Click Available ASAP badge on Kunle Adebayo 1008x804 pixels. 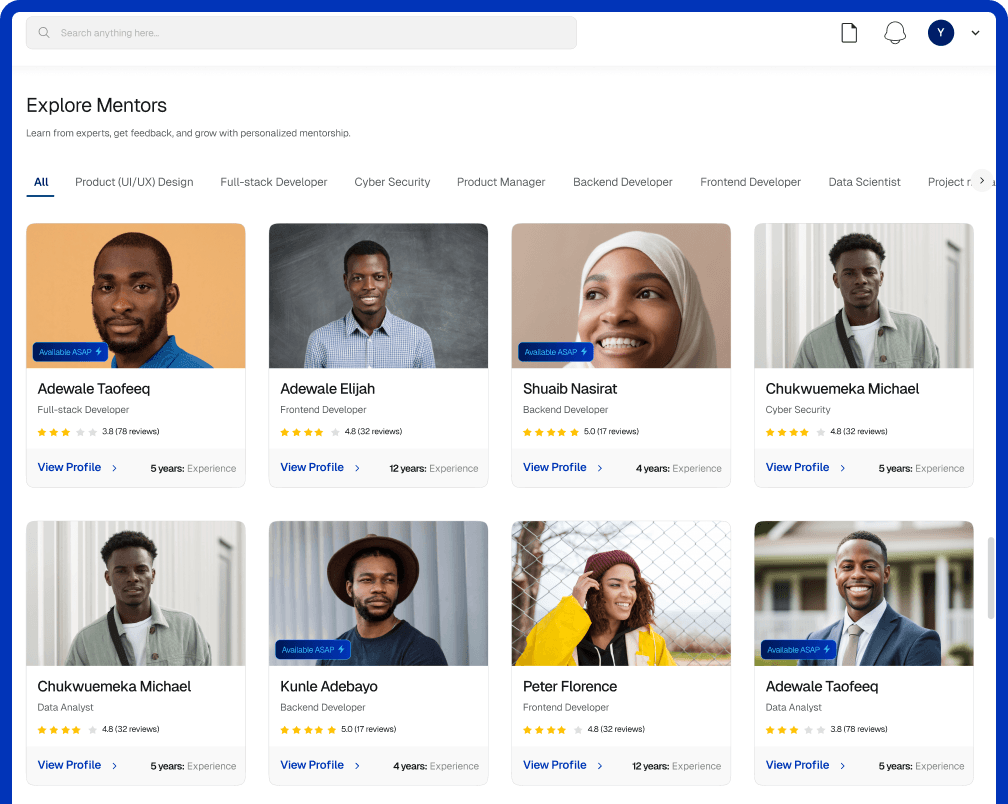[x=313, y=650]
